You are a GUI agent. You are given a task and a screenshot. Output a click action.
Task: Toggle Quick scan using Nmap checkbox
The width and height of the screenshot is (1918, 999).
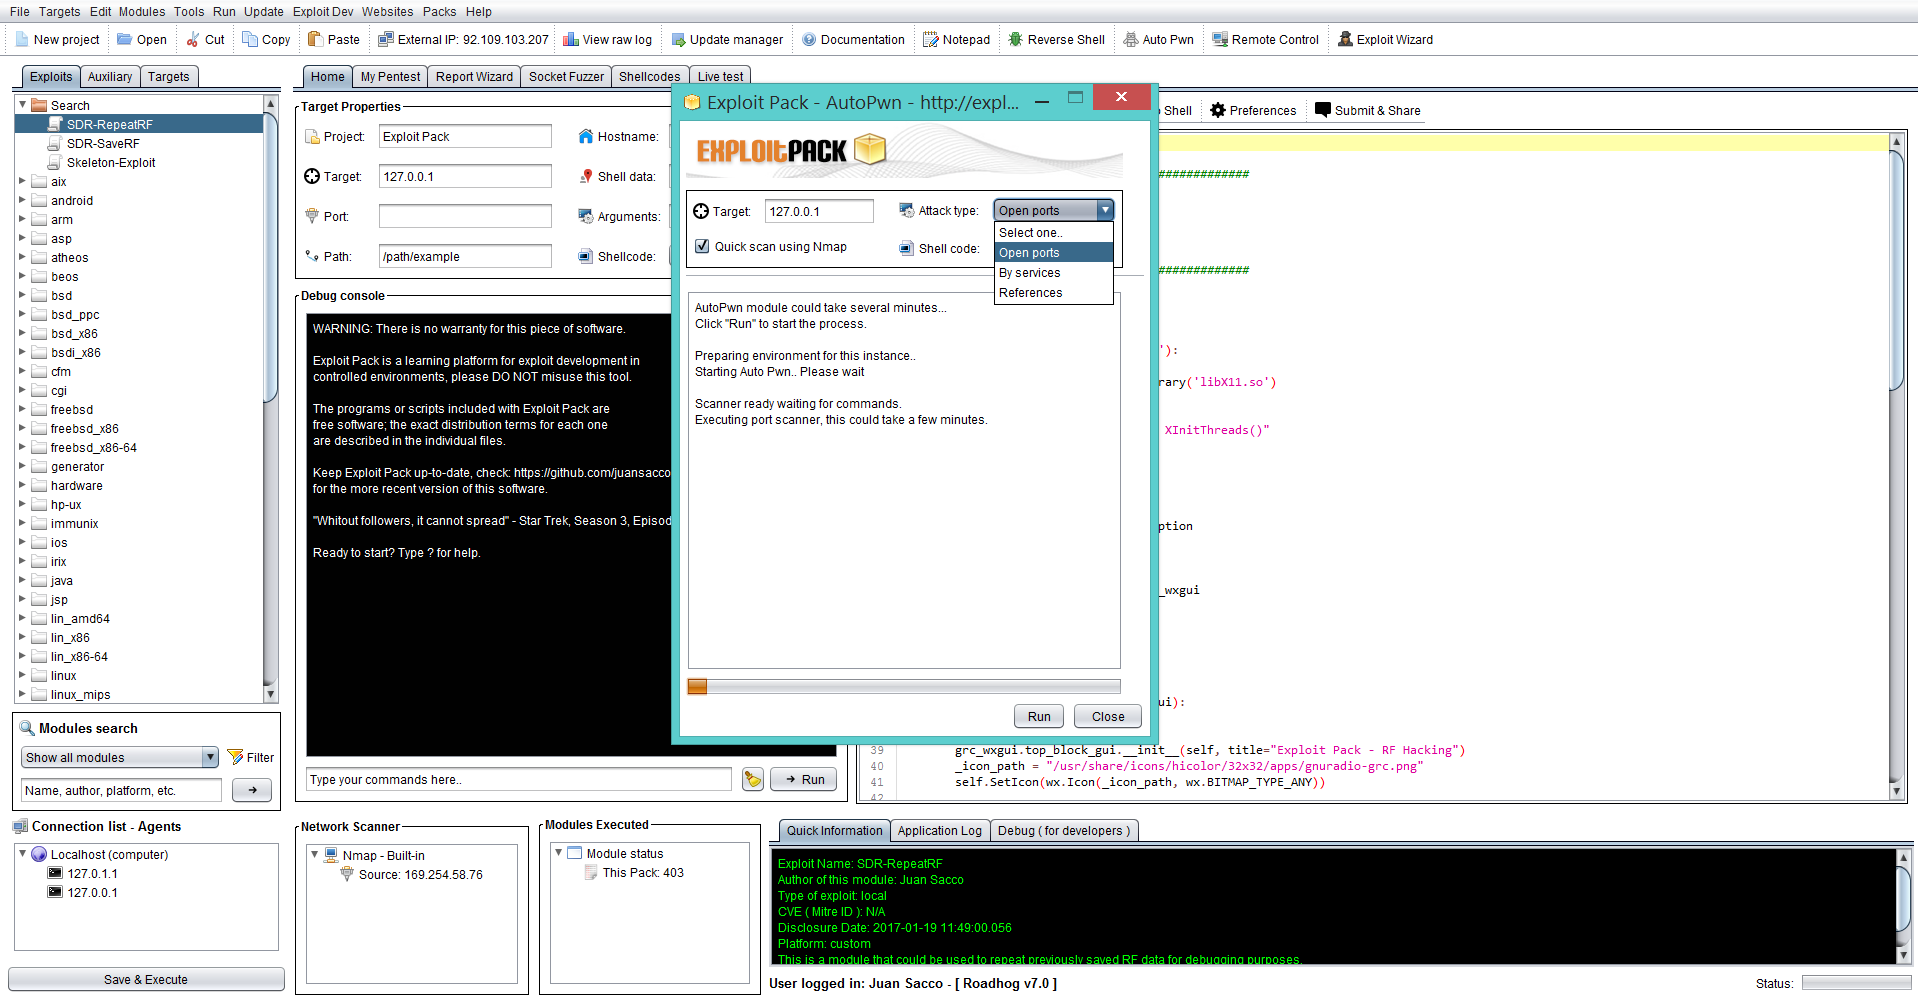tap(703, 247)
